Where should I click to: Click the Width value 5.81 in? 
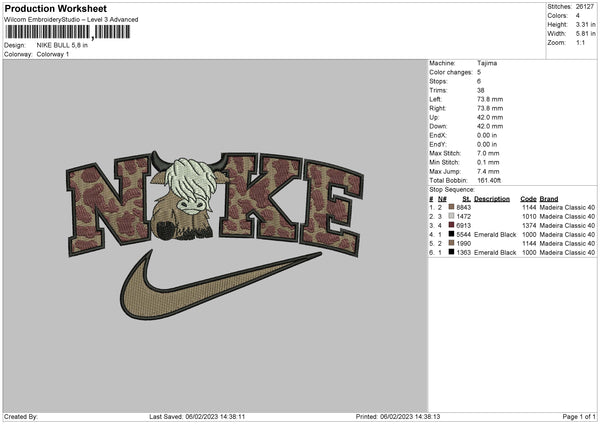[x=585, y=34]
